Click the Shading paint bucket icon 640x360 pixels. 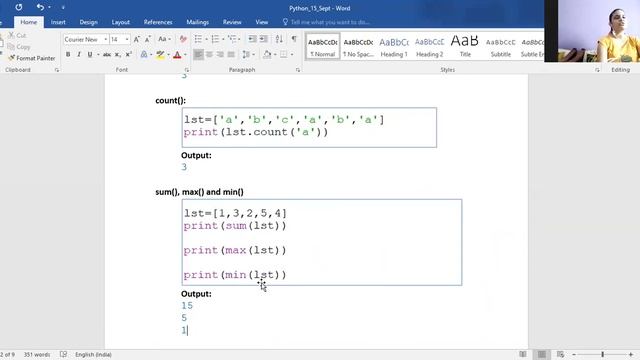click(267, 54)
